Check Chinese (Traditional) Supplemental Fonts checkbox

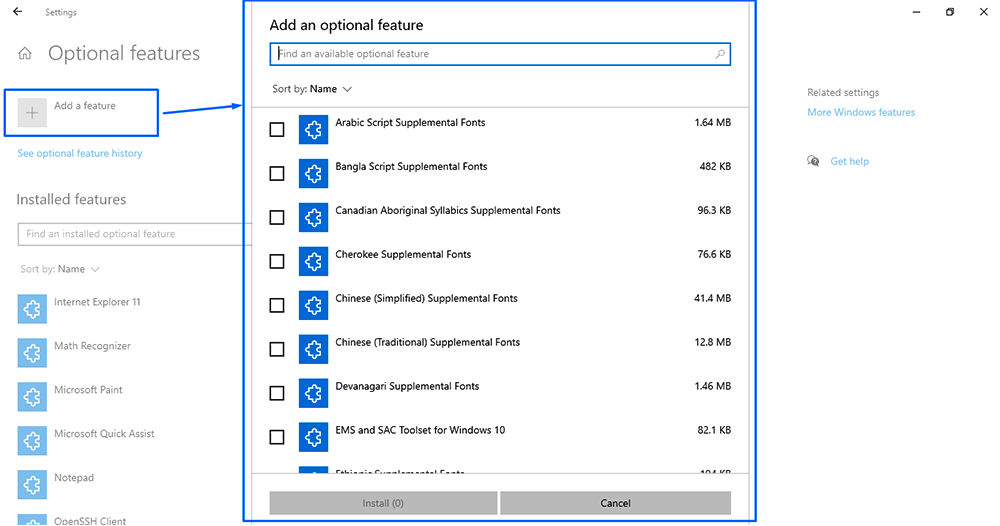click(277, 349)
